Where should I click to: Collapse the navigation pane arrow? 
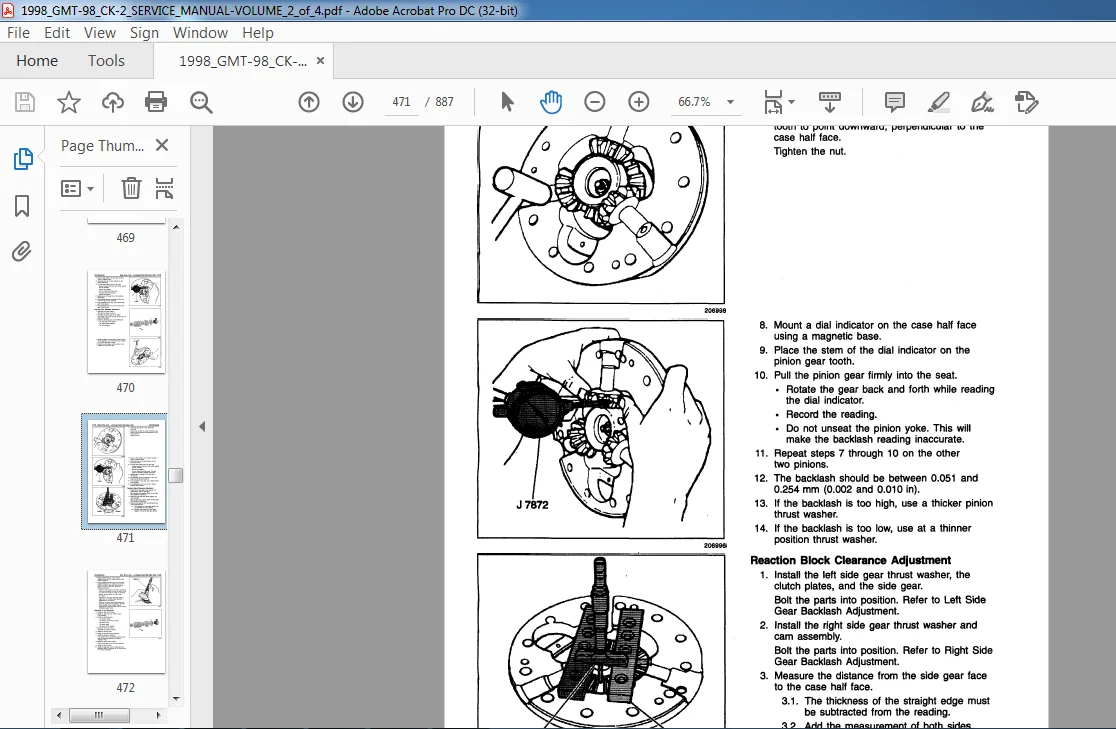[202, 426]
